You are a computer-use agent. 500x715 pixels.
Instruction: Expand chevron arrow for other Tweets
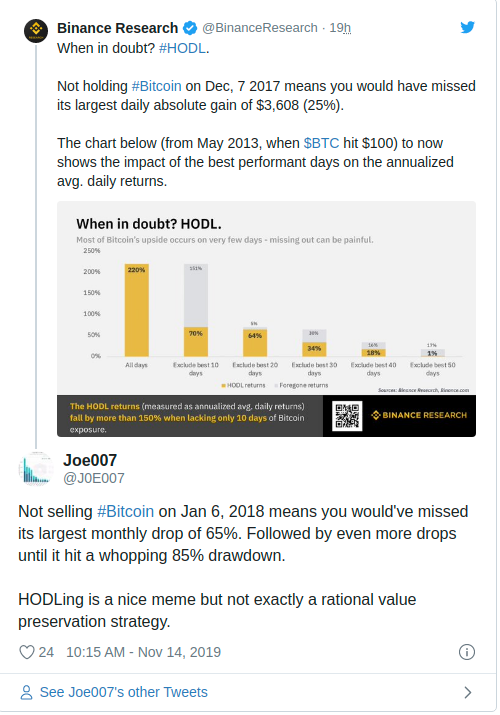tap(468, 692)
